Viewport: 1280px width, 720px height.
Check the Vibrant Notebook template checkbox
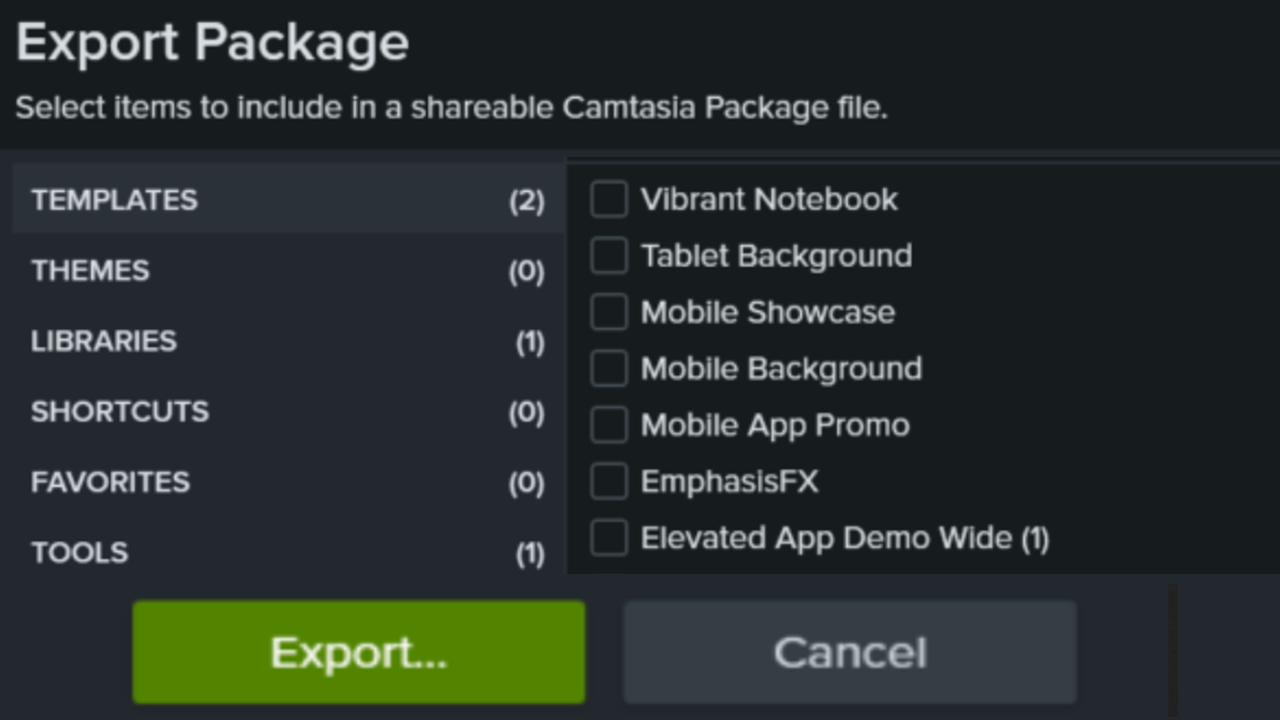[609, 199]
